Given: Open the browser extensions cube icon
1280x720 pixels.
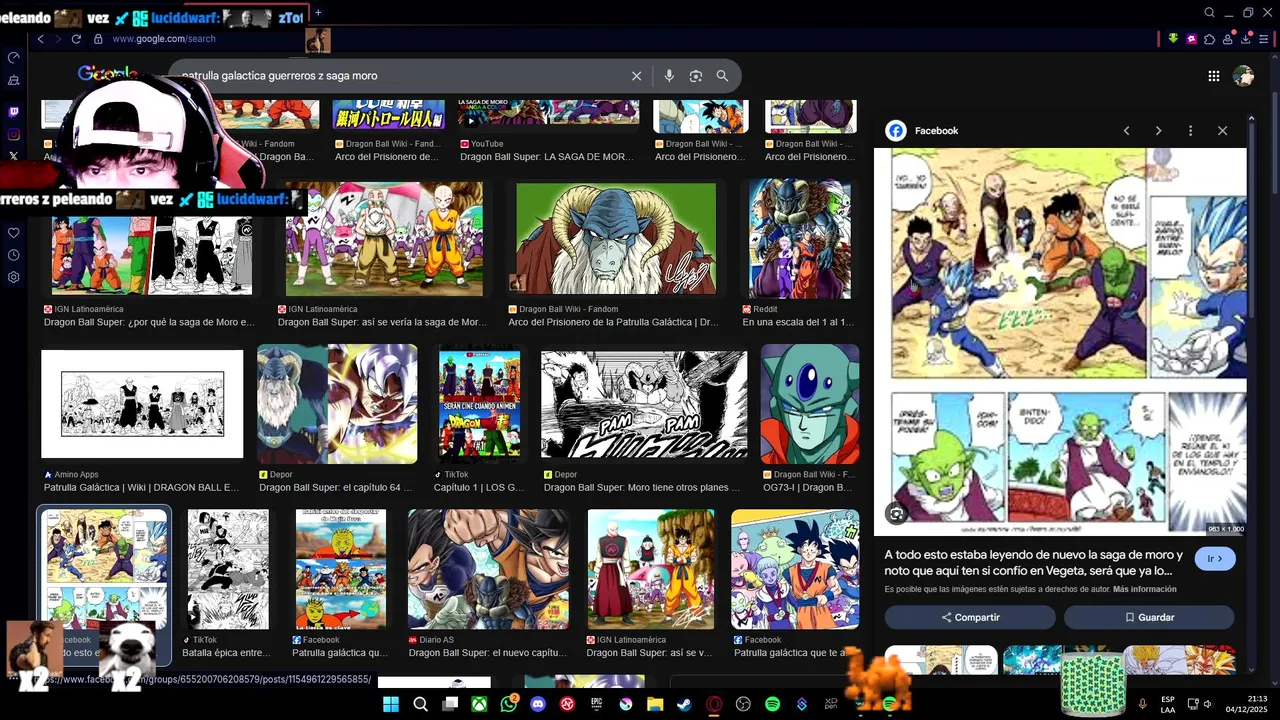Looking at the screenshot, I should (x=1210, y=39).
